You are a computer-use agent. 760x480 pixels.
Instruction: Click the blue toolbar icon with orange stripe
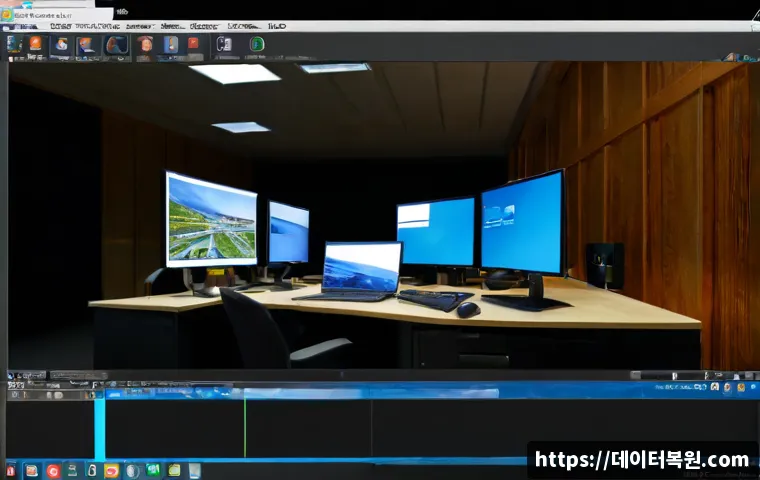coord(171,45)
